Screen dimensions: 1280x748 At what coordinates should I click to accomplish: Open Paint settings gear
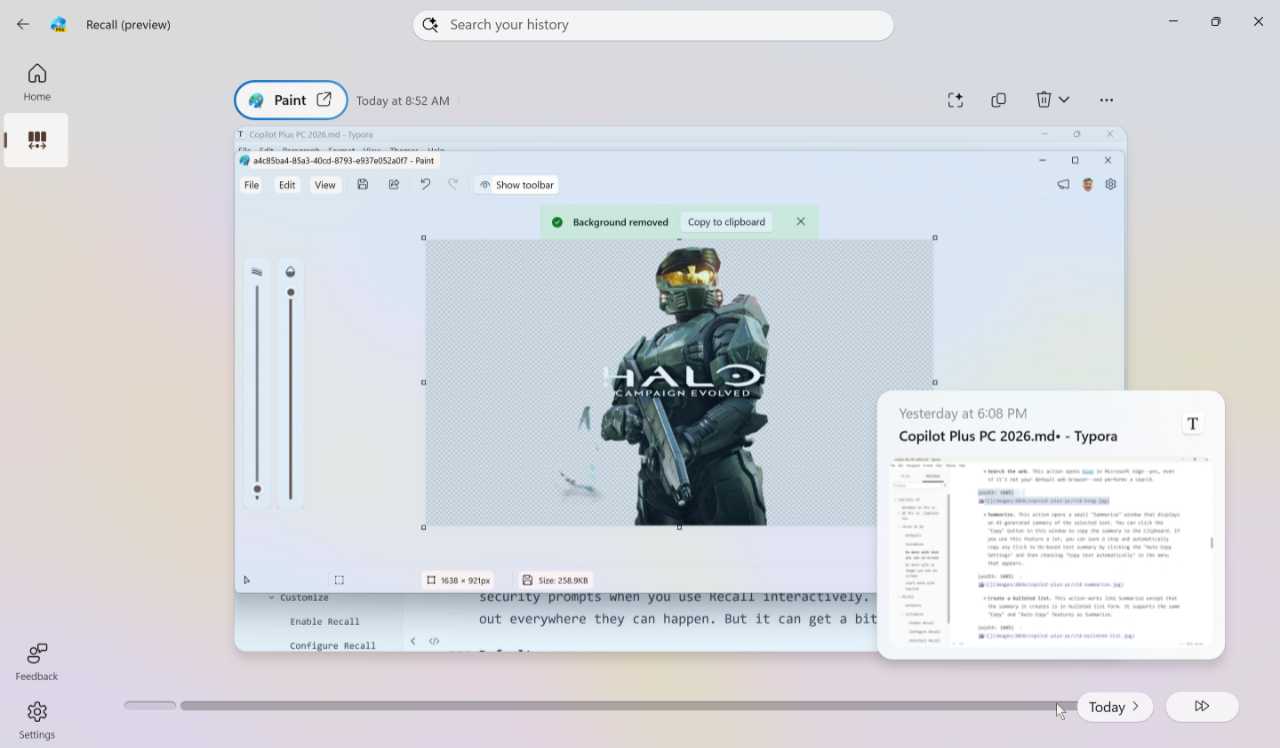(x=1111, y=185)
